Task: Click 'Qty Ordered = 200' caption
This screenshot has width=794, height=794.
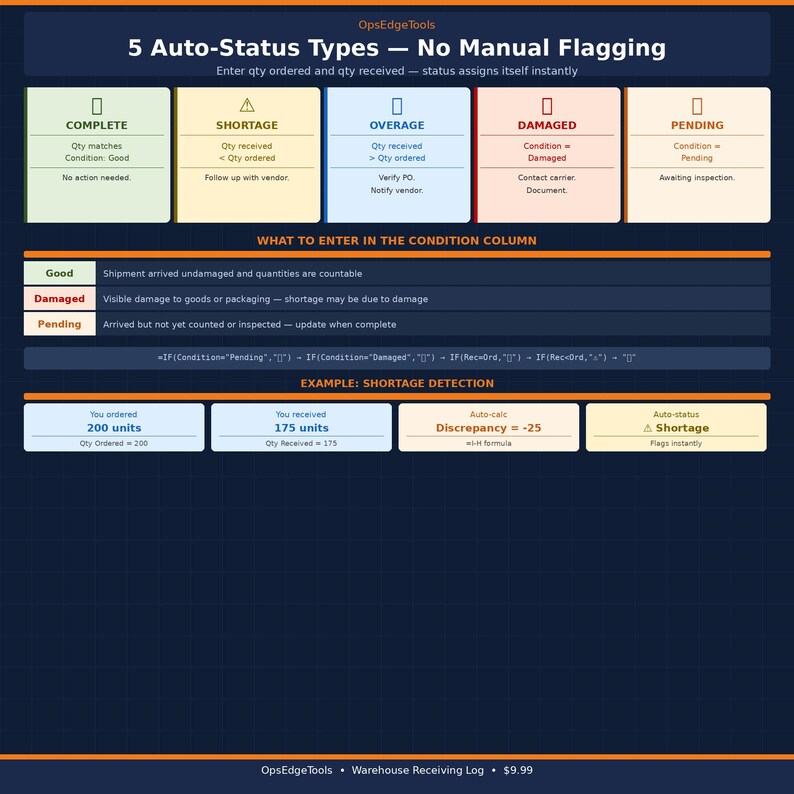Action: coord(113,443)
